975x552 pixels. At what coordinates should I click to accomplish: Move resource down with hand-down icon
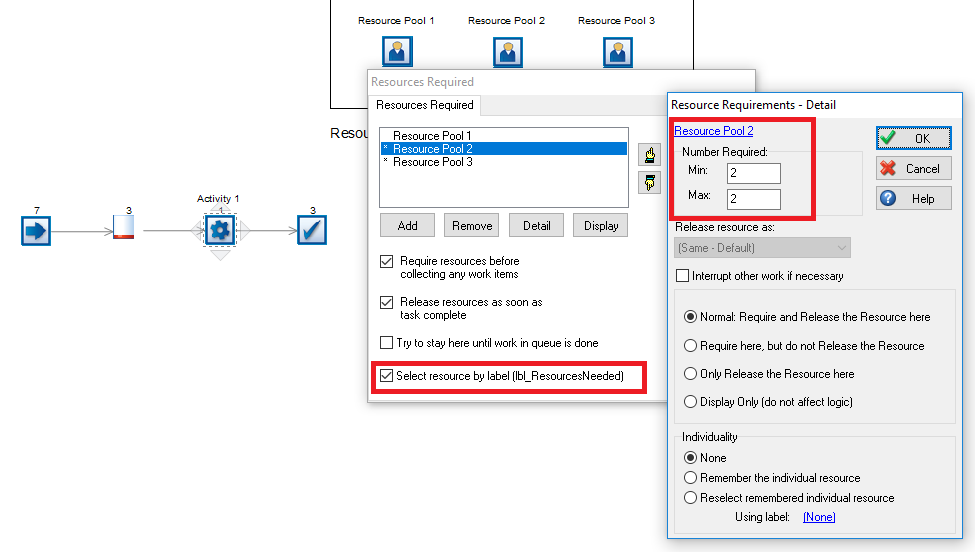649,182
